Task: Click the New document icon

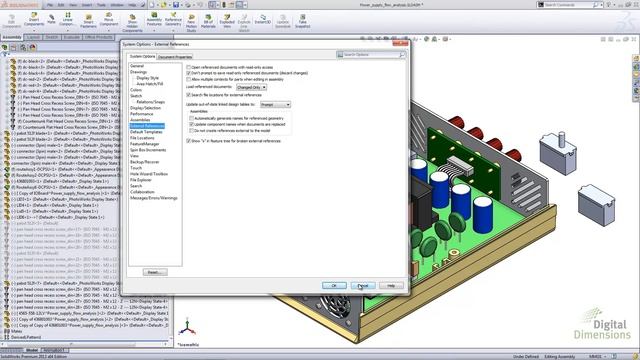Action: [x=151, y=5]
